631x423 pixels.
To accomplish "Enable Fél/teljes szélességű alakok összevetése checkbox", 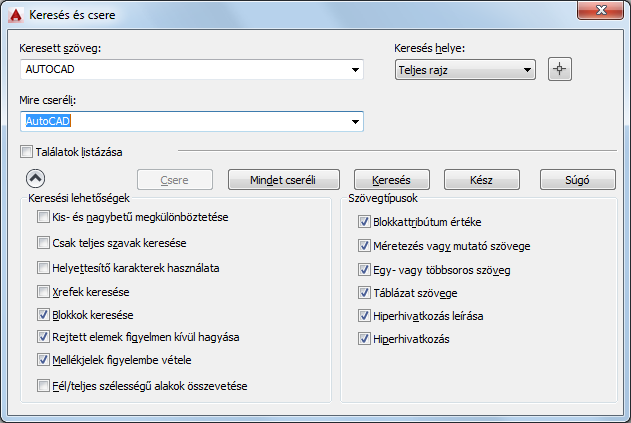I will [x=43, y=386].
